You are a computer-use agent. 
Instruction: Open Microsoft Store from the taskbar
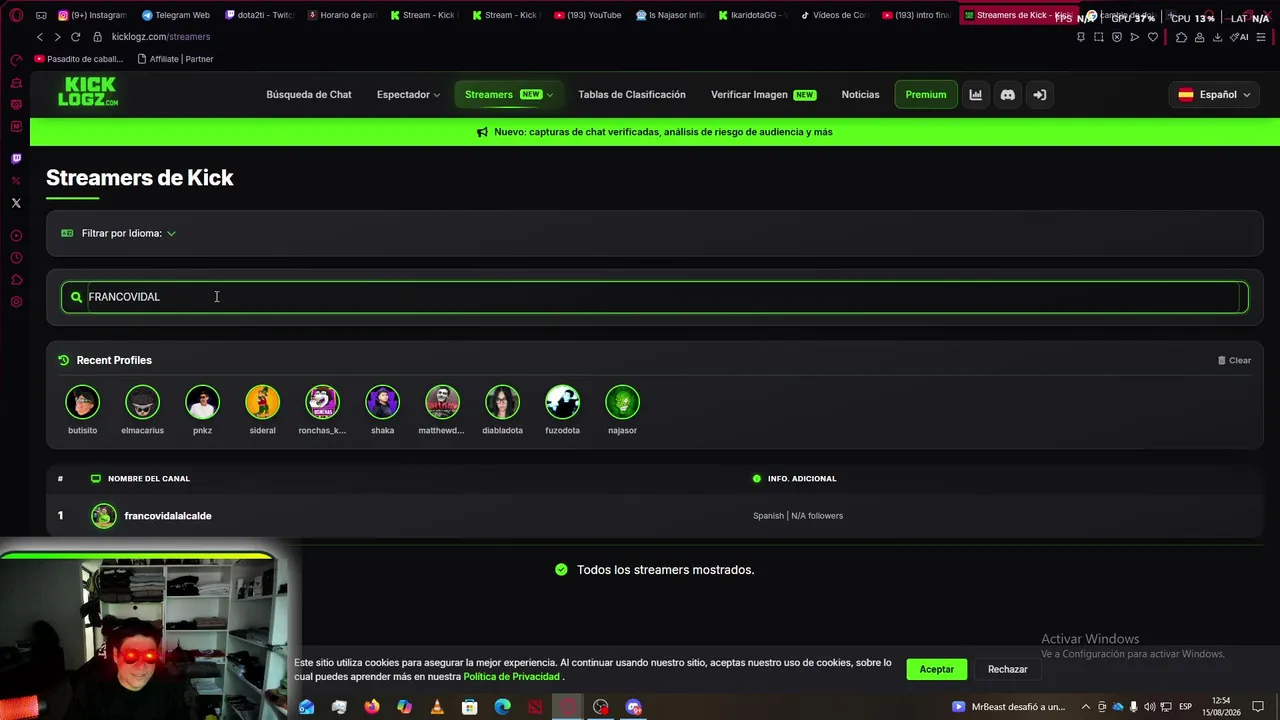tap(469, 707)
